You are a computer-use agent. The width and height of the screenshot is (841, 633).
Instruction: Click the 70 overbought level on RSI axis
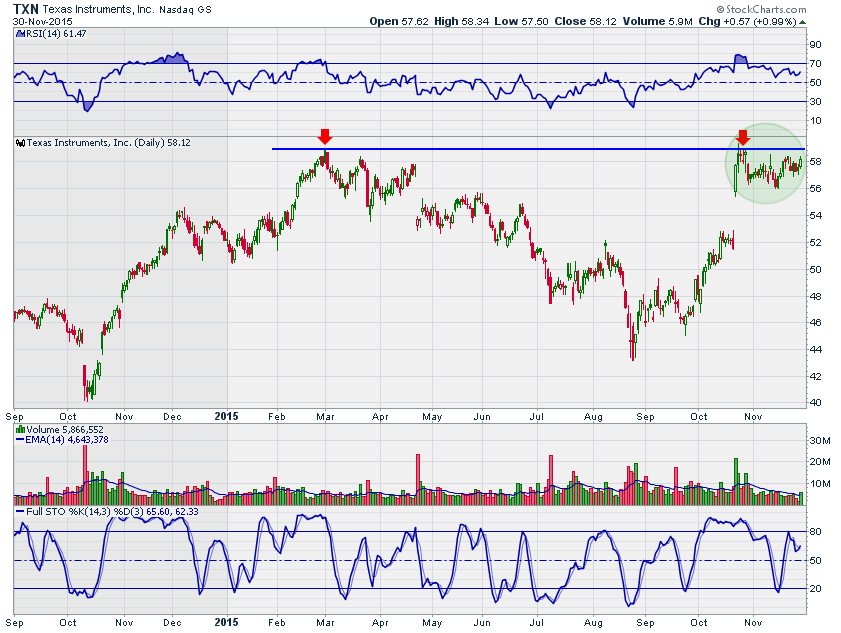point(815,63)
